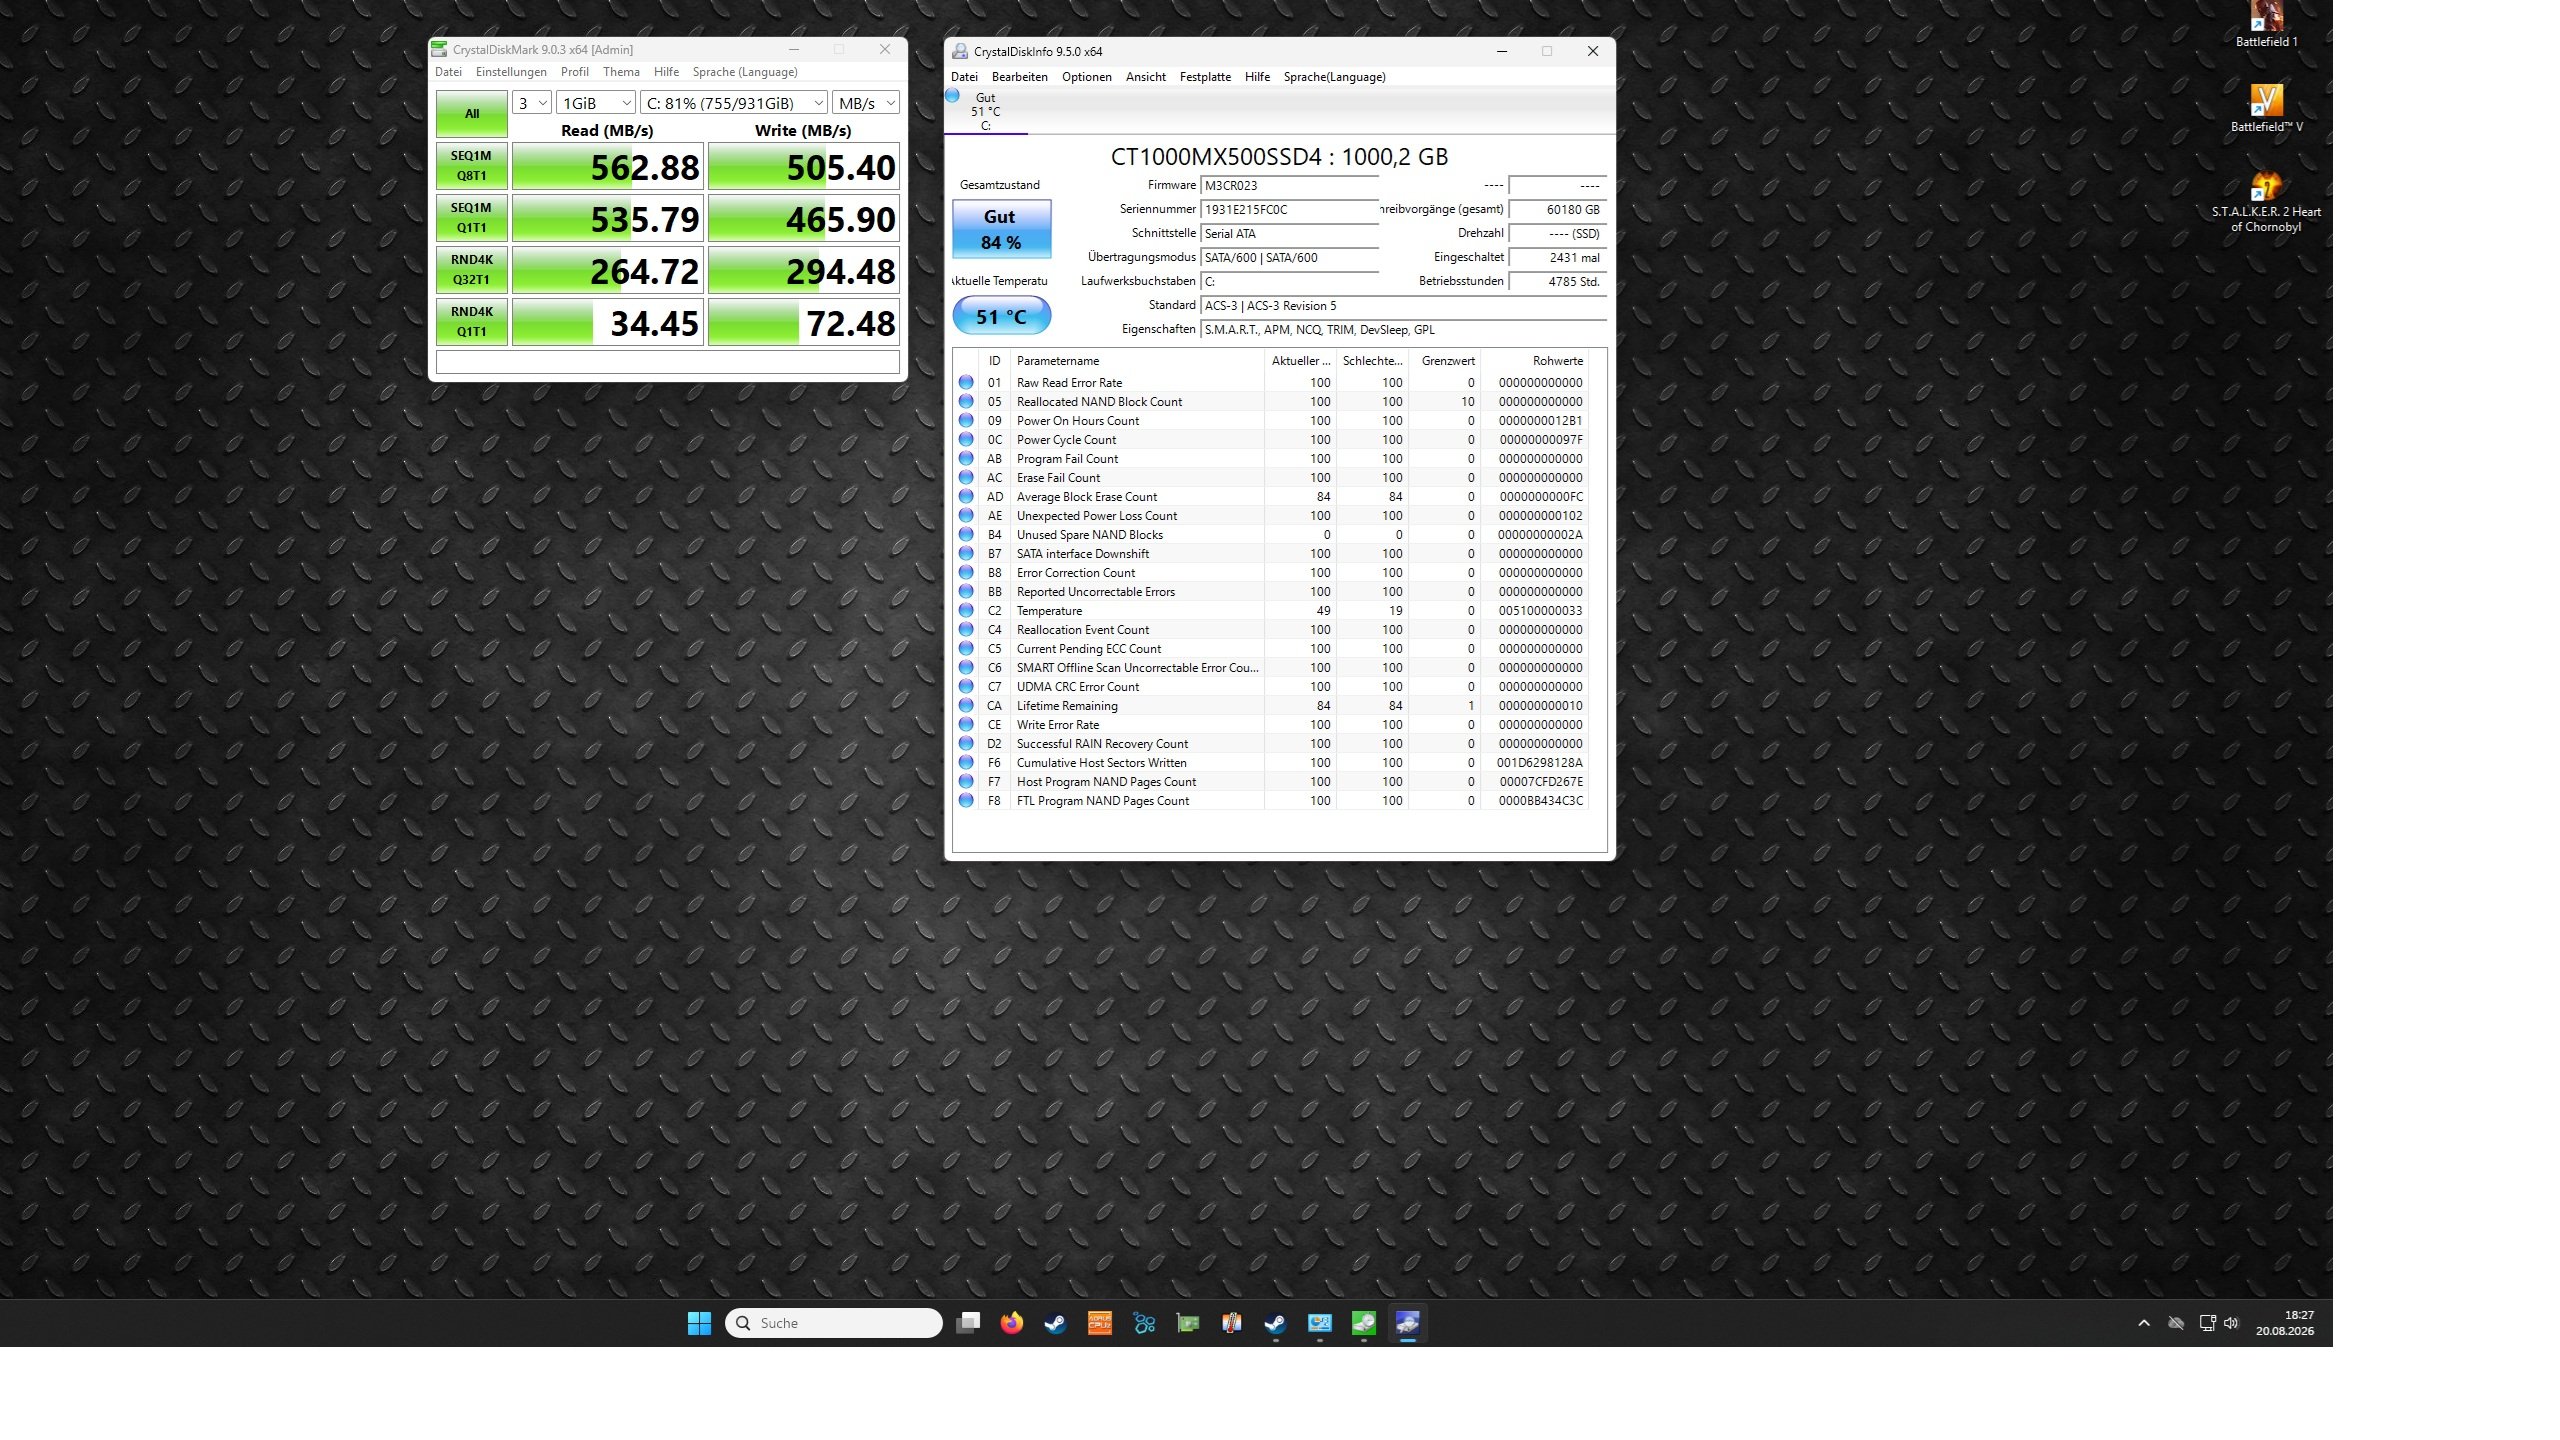Screen dimensions: 2560x1440
Task: Click the CrystalDiskMark title bar icon
Action: coord(438,49)
